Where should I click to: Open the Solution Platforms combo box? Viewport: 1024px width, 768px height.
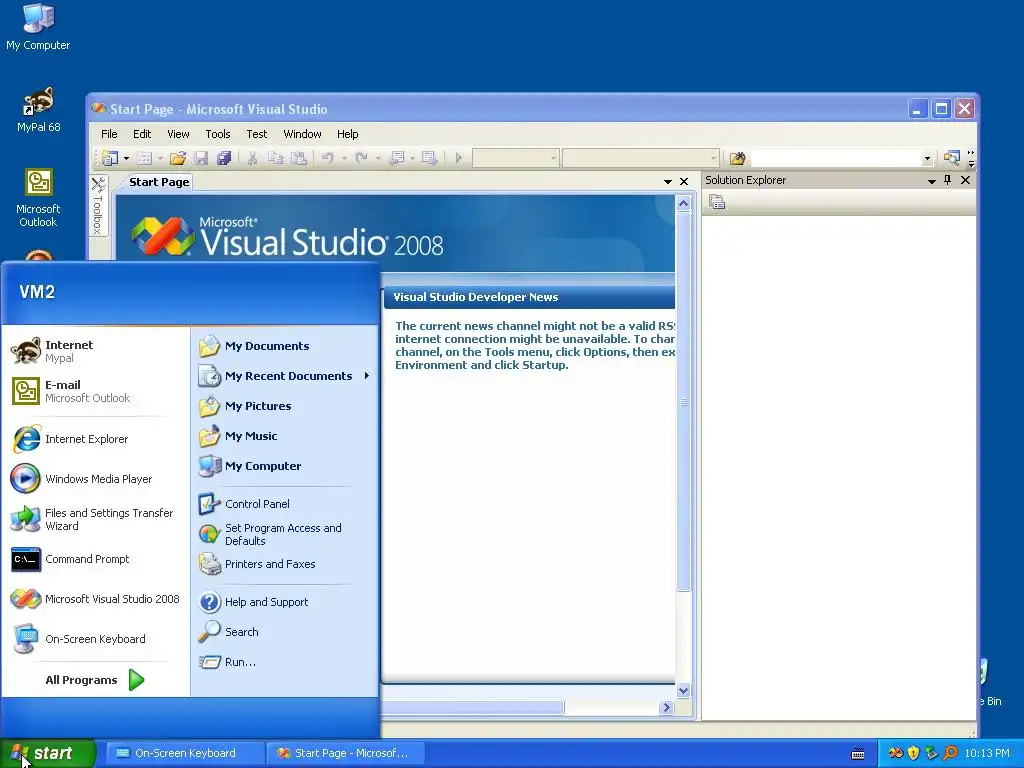(x=640, y=158)
